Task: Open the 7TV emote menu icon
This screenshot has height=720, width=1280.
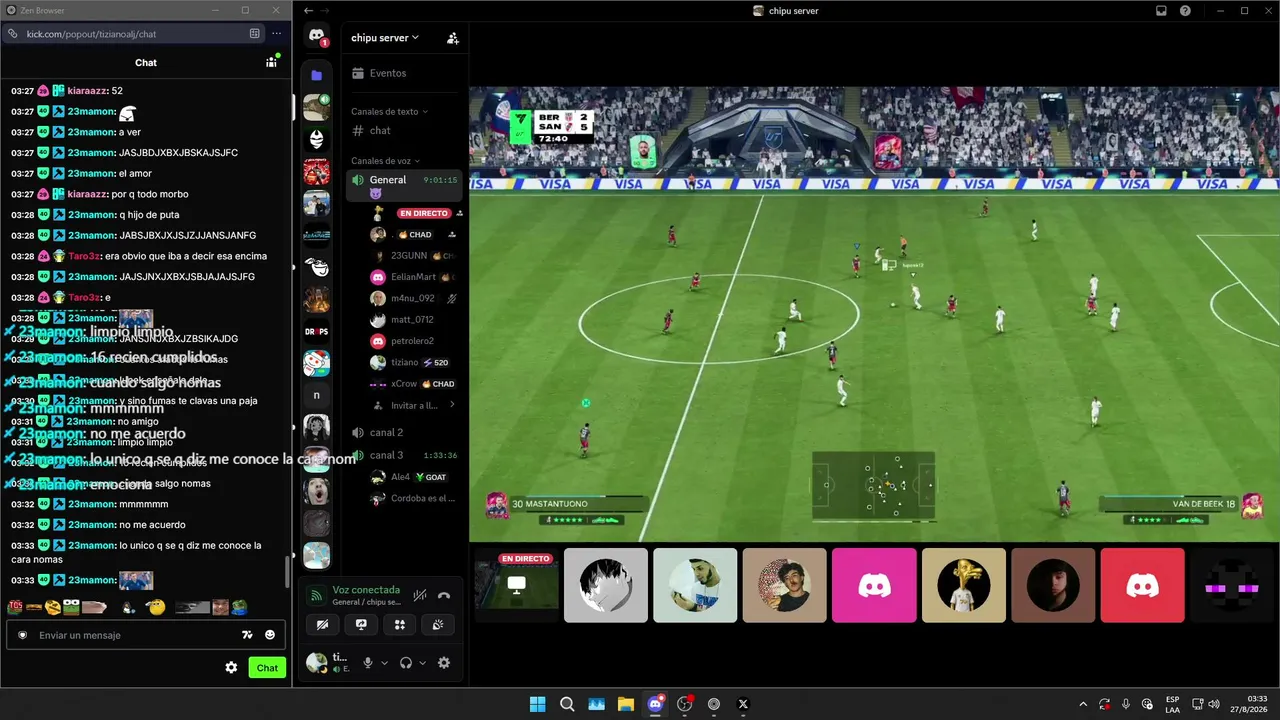Action: 247,635
